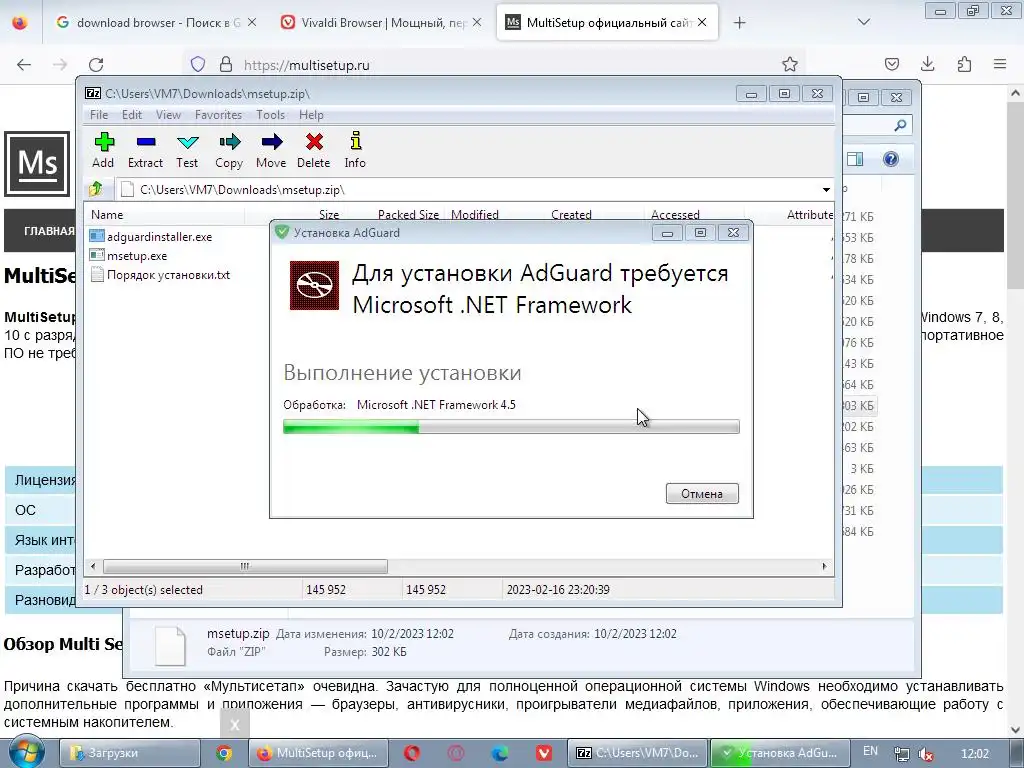1024x768 pixels.
Task: Click the Add button in 7-Zip toolbar
Action: 103,150
